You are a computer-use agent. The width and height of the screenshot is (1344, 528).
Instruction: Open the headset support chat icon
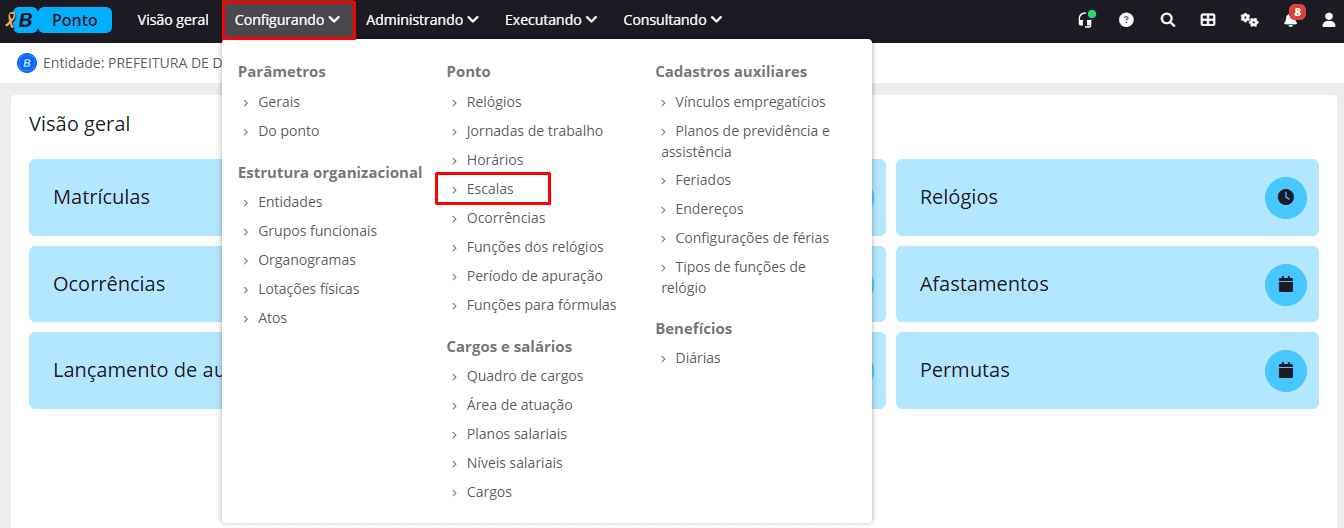(x=1085, y=20)
